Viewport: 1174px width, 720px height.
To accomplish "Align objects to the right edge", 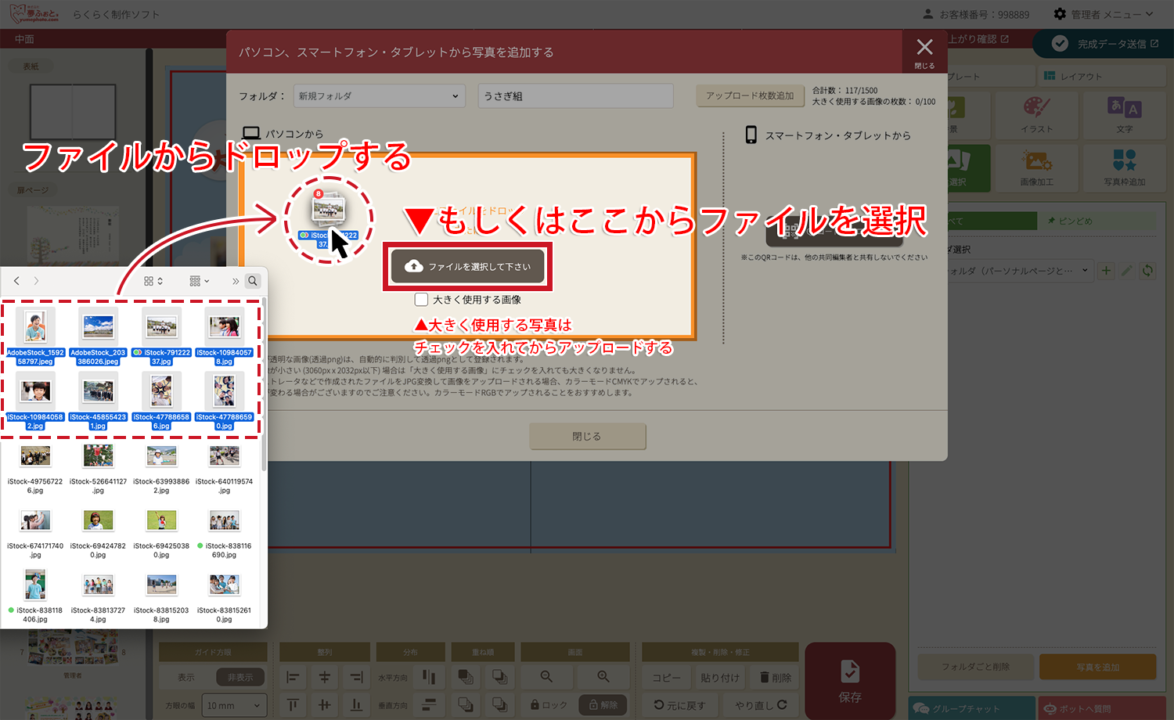I will pyautogui.click(x=356, y=677).
